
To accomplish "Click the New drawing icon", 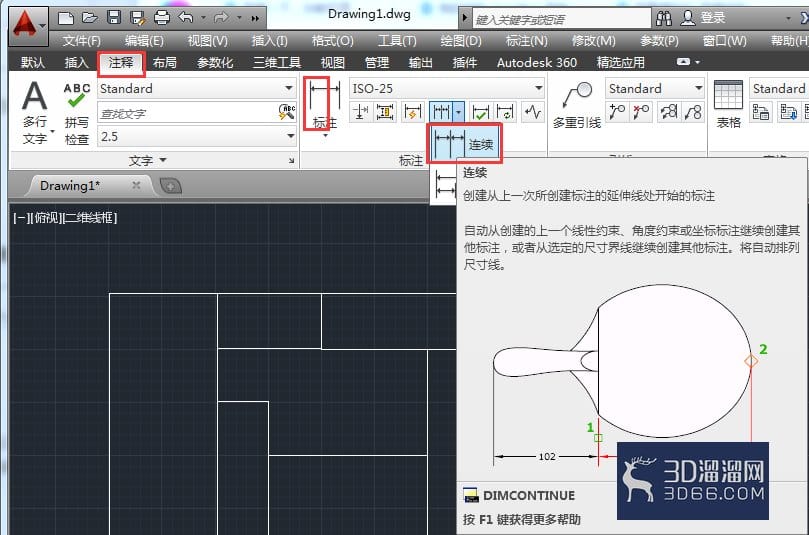I will click(66, 19).
